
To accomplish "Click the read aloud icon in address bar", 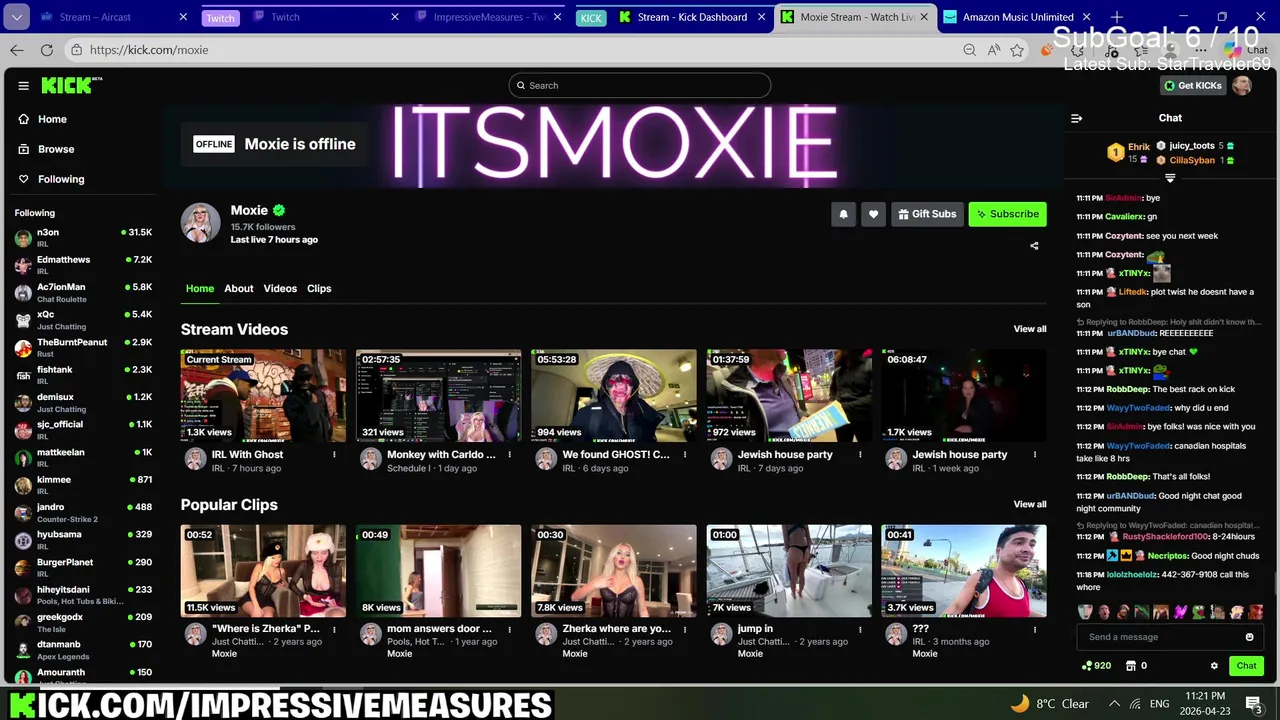I will (993, 50).
